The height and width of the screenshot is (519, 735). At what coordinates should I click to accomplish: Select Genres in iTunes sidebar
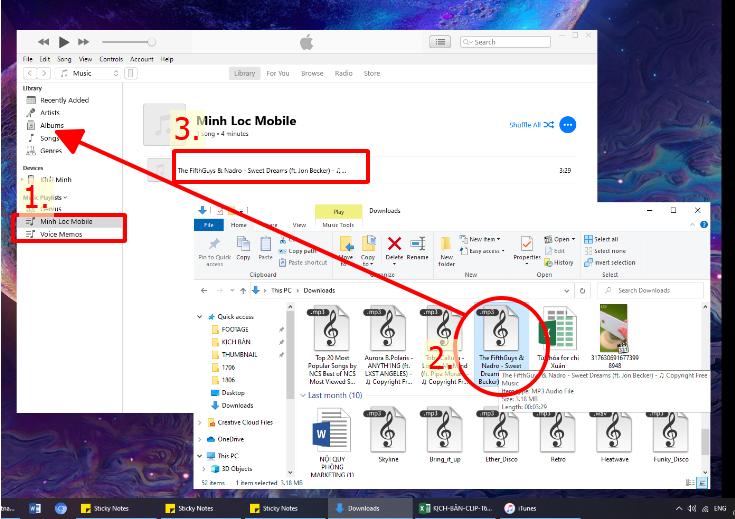(x=51, y=150)
